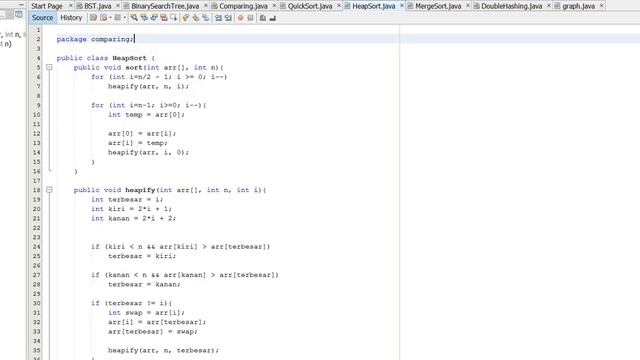640x360 pixels.
Task: Switch to the History view
Action: (71, 18)
